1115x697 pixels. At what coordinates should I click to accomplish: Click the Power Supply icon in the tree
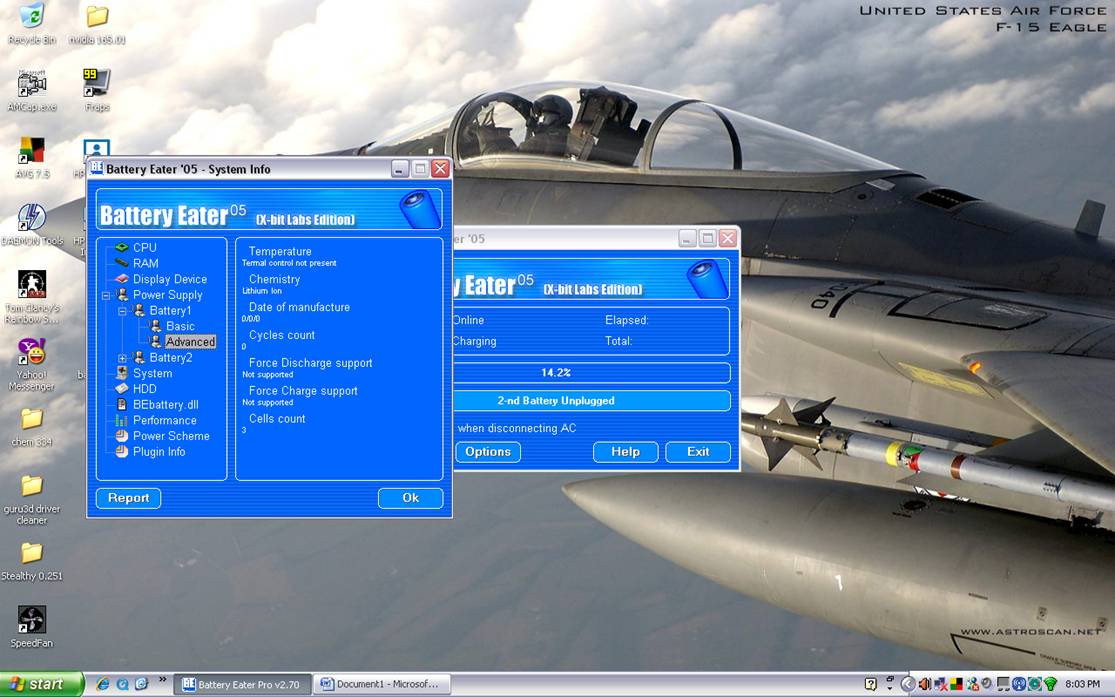(x=122, y=294)
